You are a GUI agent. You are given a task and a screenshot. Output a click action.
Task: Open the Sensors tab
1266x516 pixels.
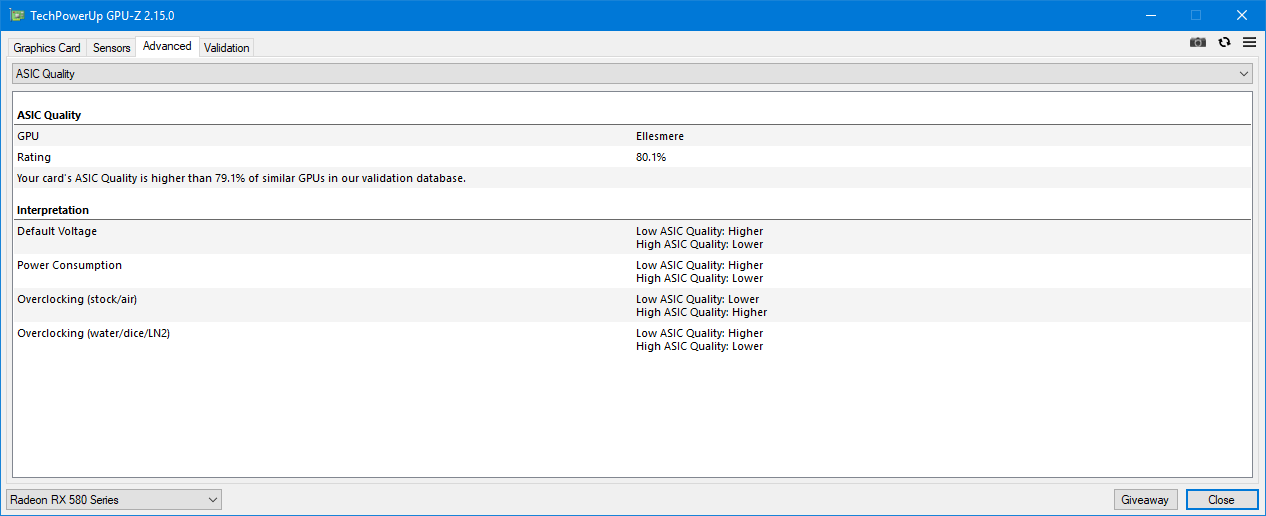pos(112,48)
